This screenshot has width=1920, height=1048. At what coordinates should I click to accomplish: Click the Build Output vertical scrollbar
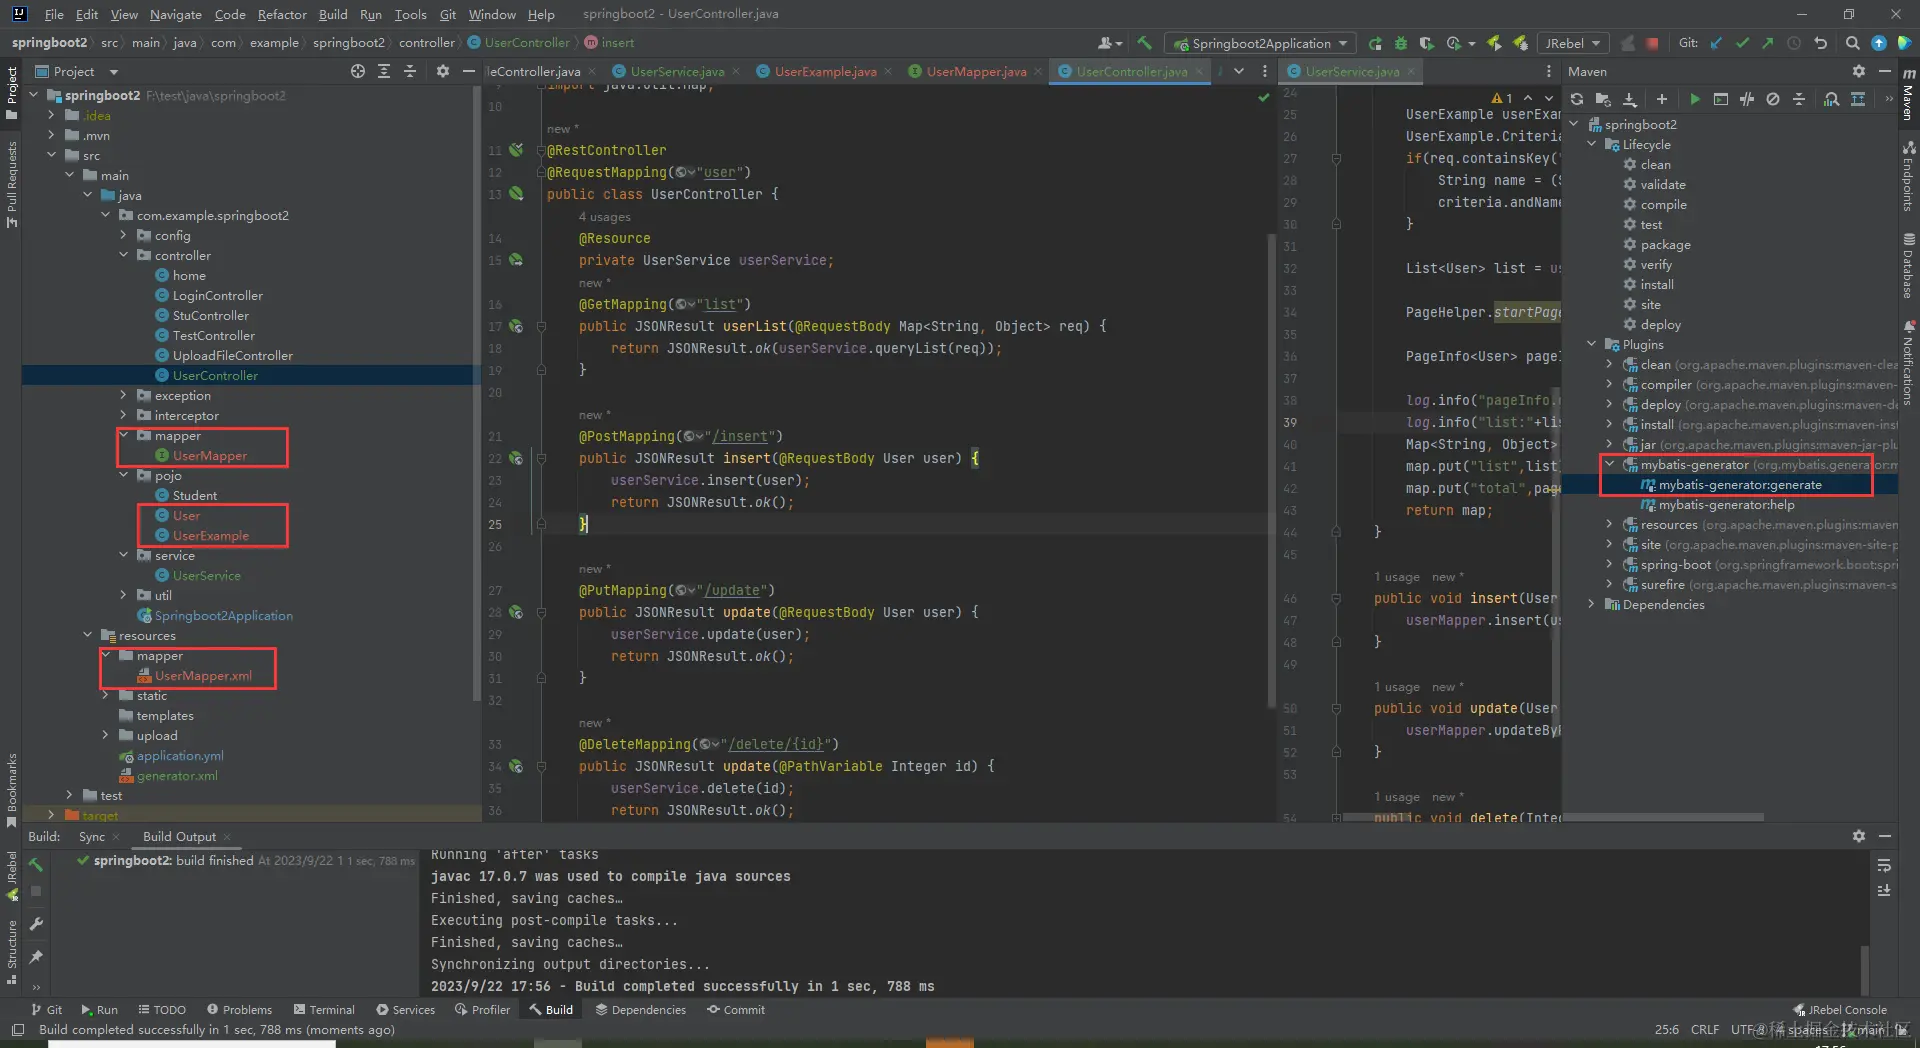[x=1864, y=968]
